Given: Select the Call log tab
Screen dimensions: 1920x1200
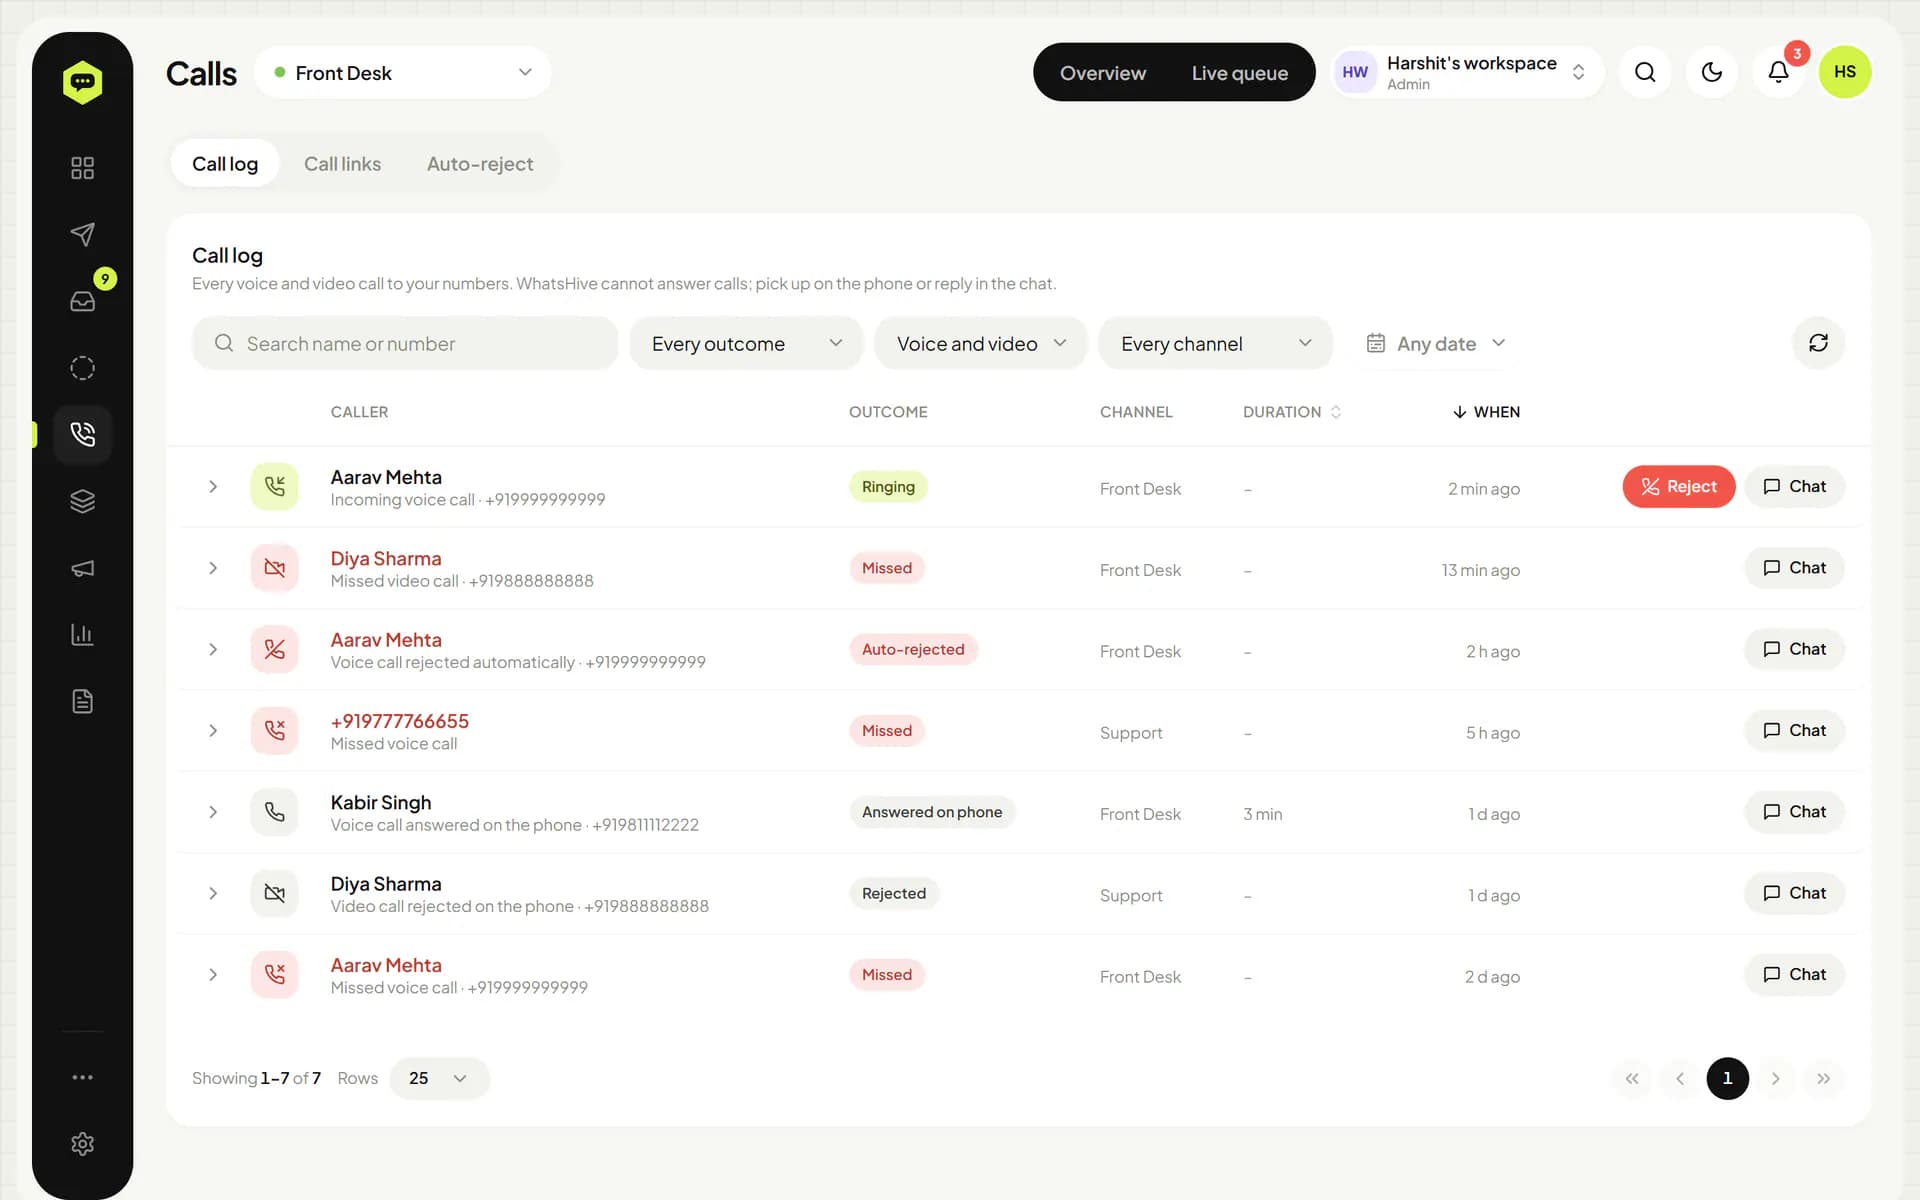Looking at the screenshot, I should pyautogui.click(x=225, y=164).
